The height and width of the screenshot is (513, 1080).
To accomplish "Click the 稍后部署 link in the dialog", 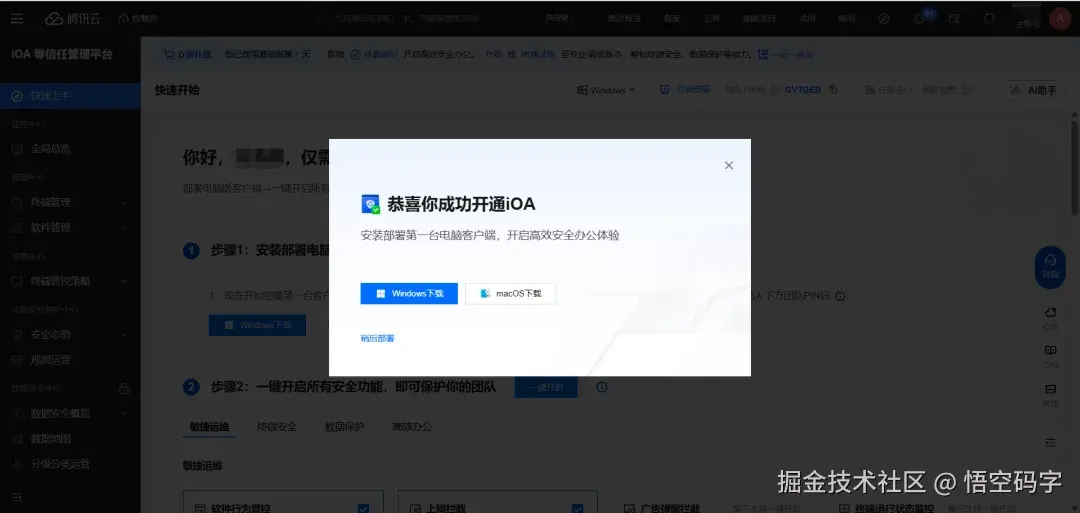I will coord(377,339).
